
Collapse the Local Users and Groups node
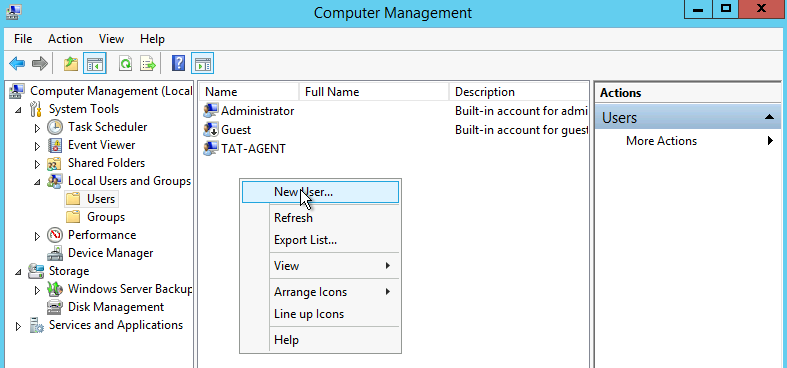point(37,182)
